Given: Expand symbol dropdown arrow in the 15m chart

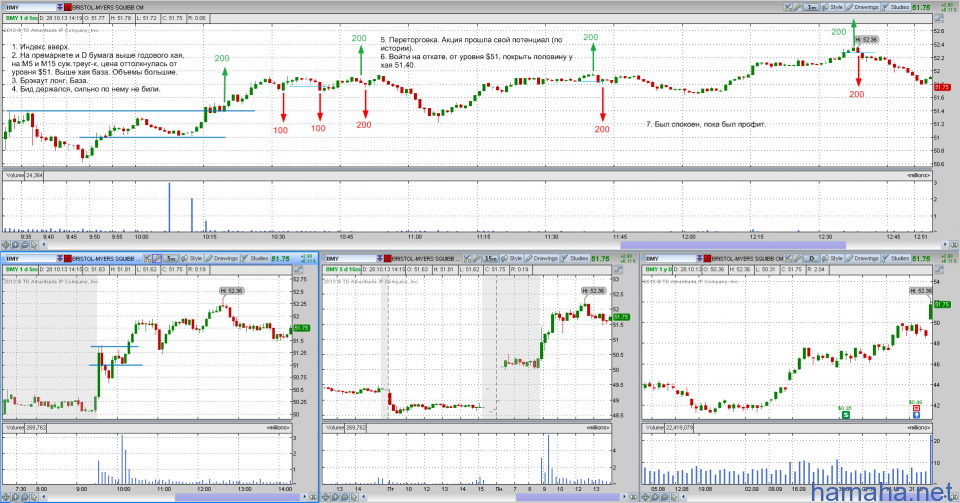Looking at the screenshot, I should [380, 259].
